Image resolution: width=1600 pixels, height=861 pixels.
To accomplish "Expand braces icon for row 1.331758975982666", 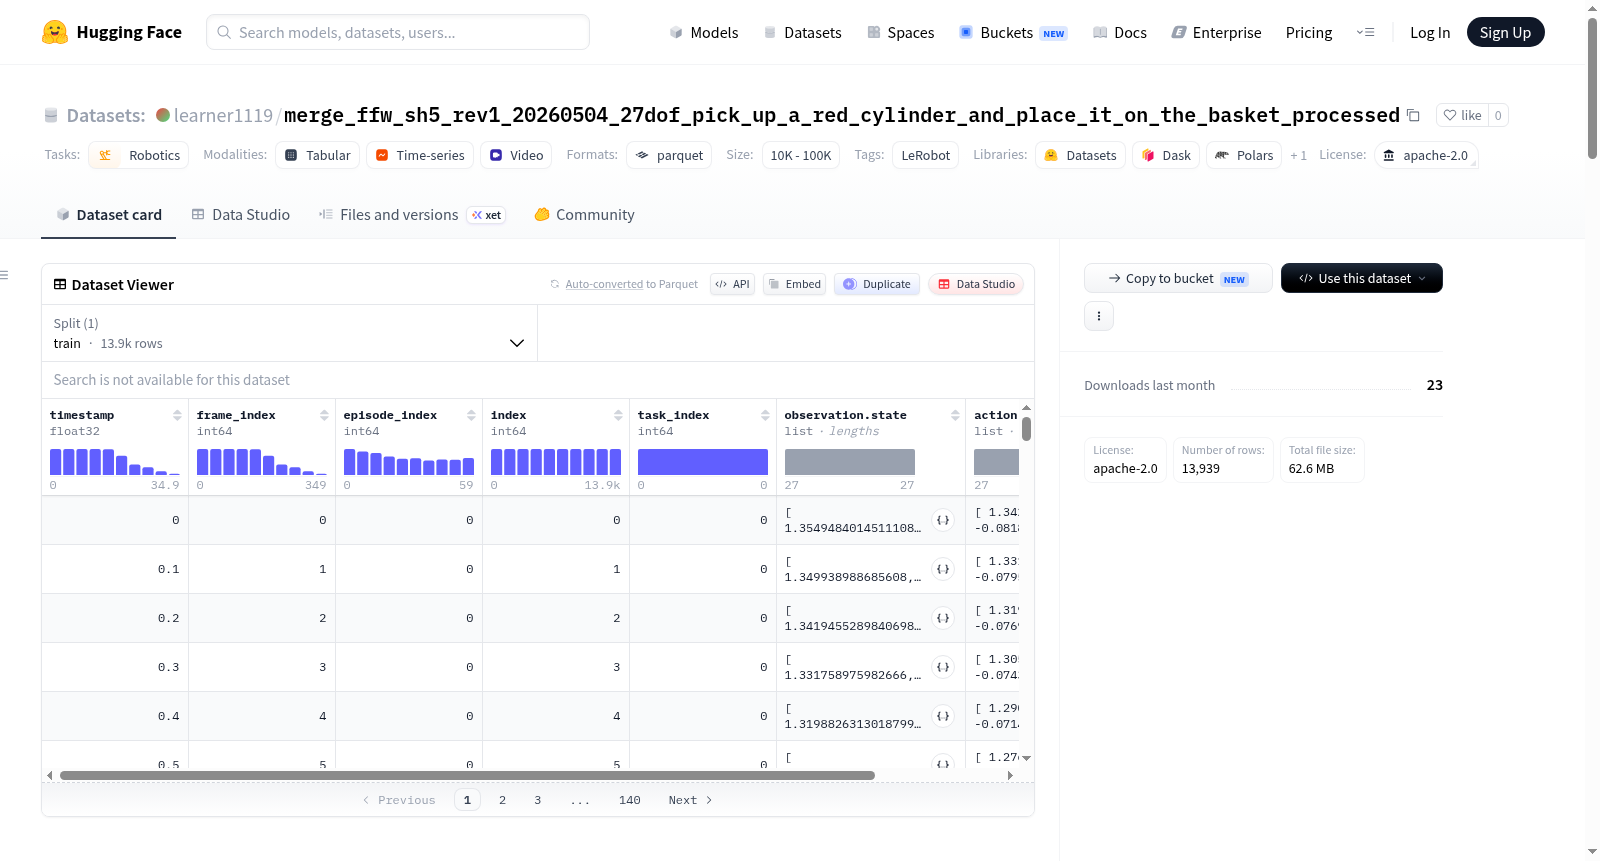I will pyautogui.click(x=943, y=667).
